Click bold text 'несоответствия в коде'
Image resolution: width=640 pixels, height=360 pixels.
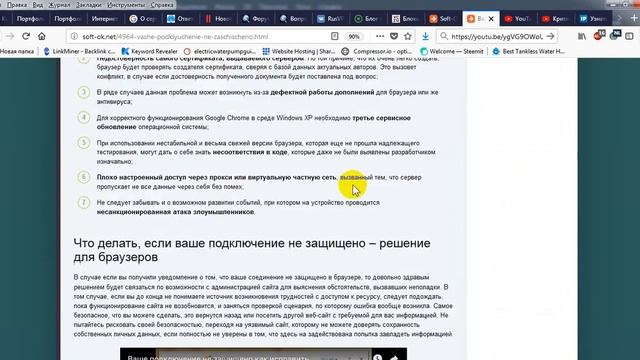250,152
